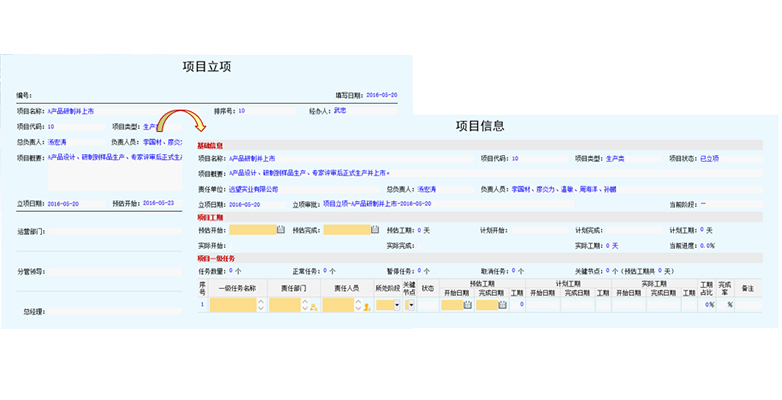Open calendar icon for task 完成日期 cell
Screen dimensions: 782x400
(x=501, y=305)
